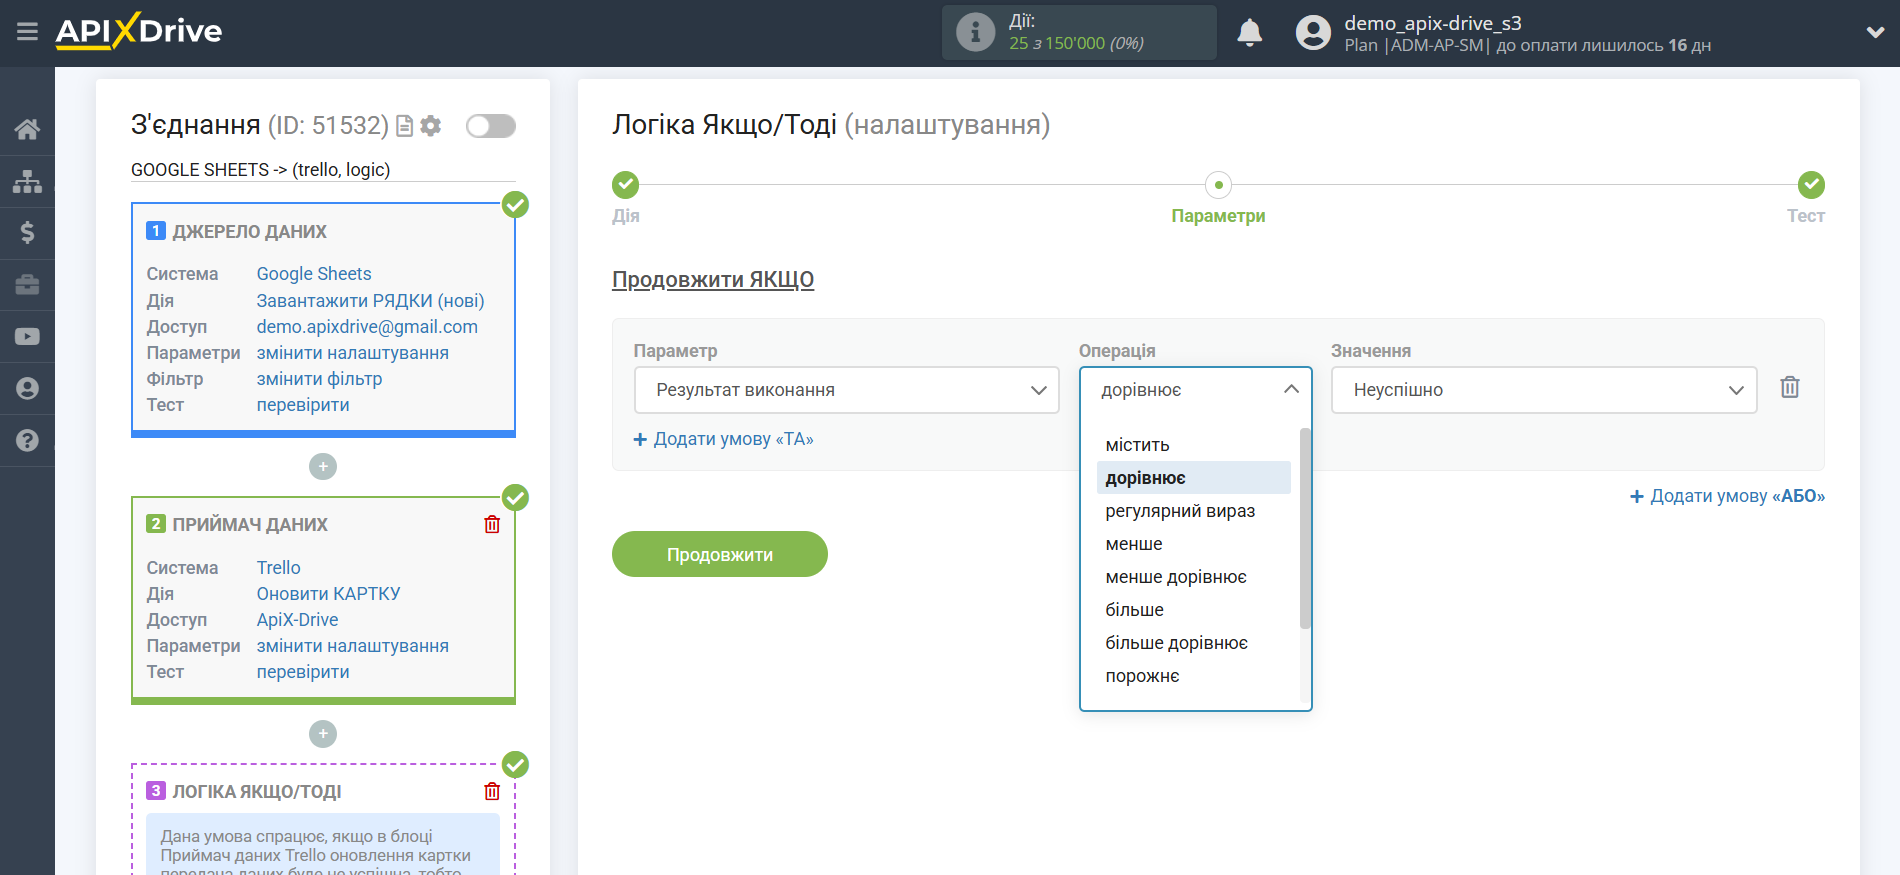This screenshot has height=875, width=1900.
Task: Click the Продовжити ЯКЩО heading
Action: (x=713, y=280)
